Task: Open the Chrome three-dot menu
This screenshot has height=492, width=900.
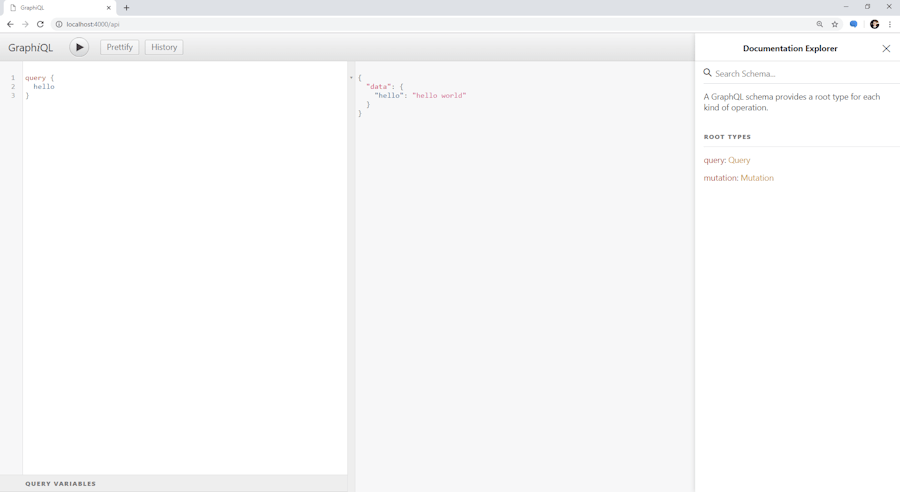Action: (x=890, y=24)
